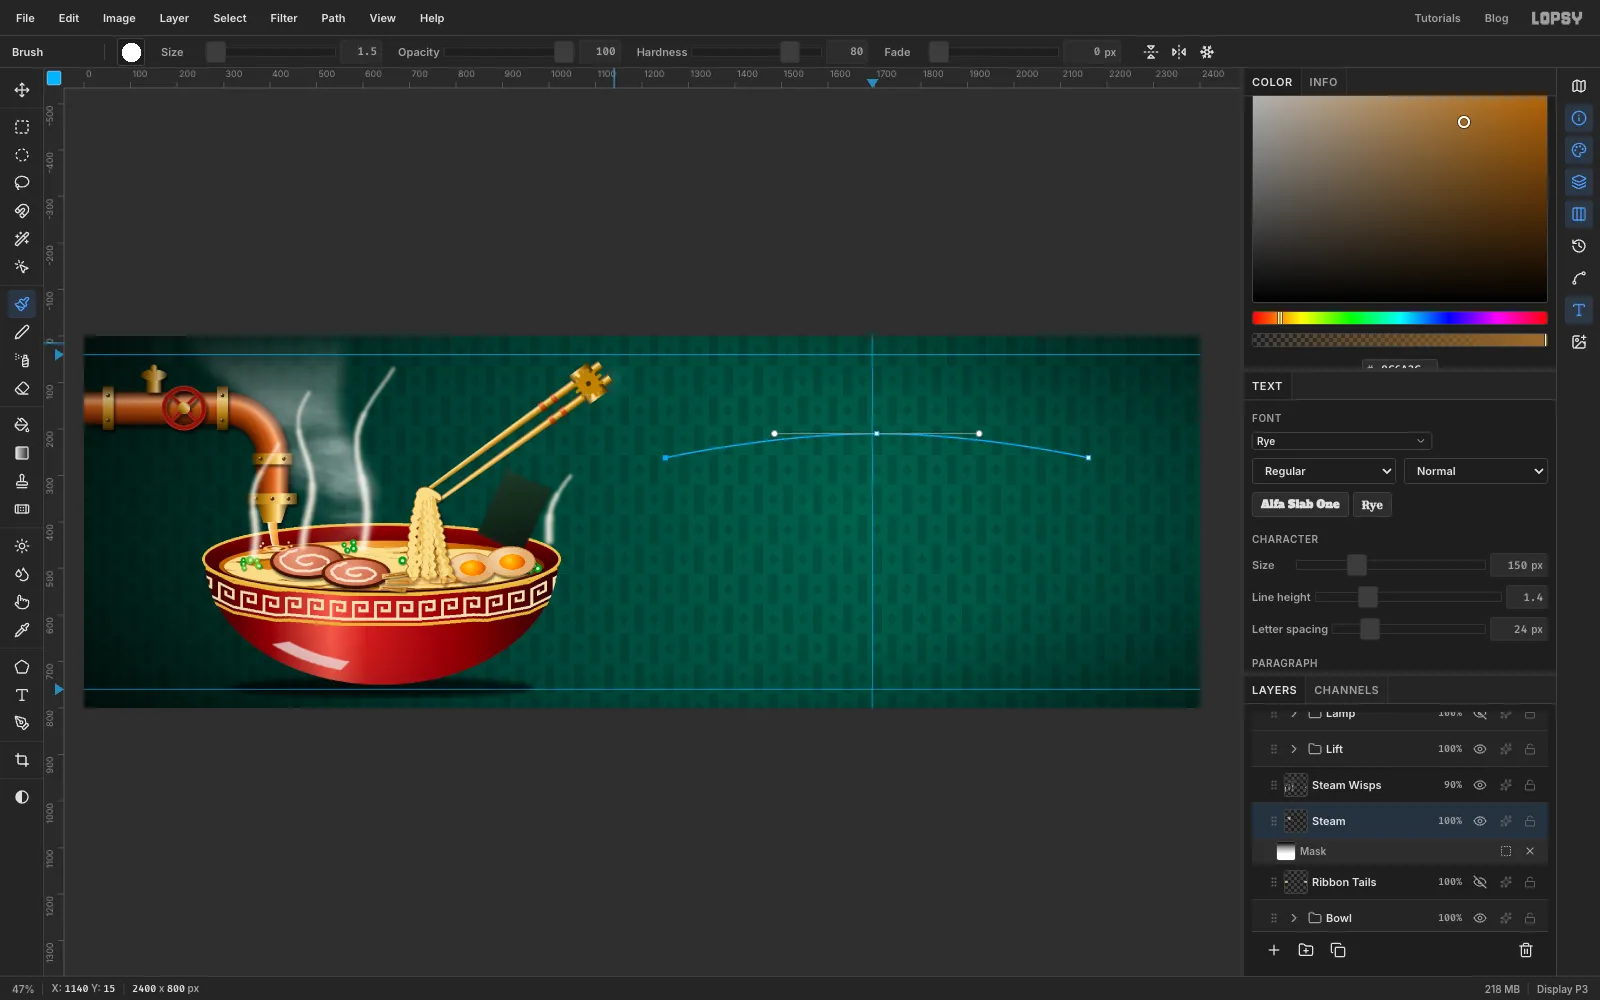Viewport: 1600px width, 1000px height.
Task: Choose the Alfa Slab One font button
Action: pyautogui.click(x=1300, y=505)
